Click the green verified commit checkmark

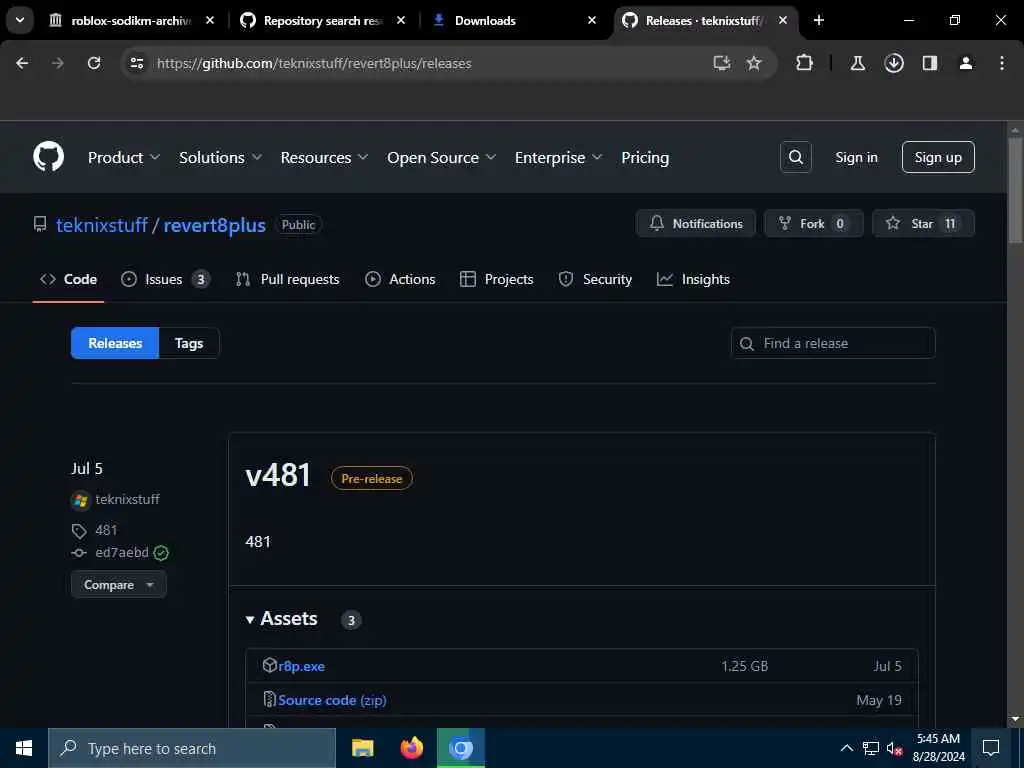pos(161,553)
